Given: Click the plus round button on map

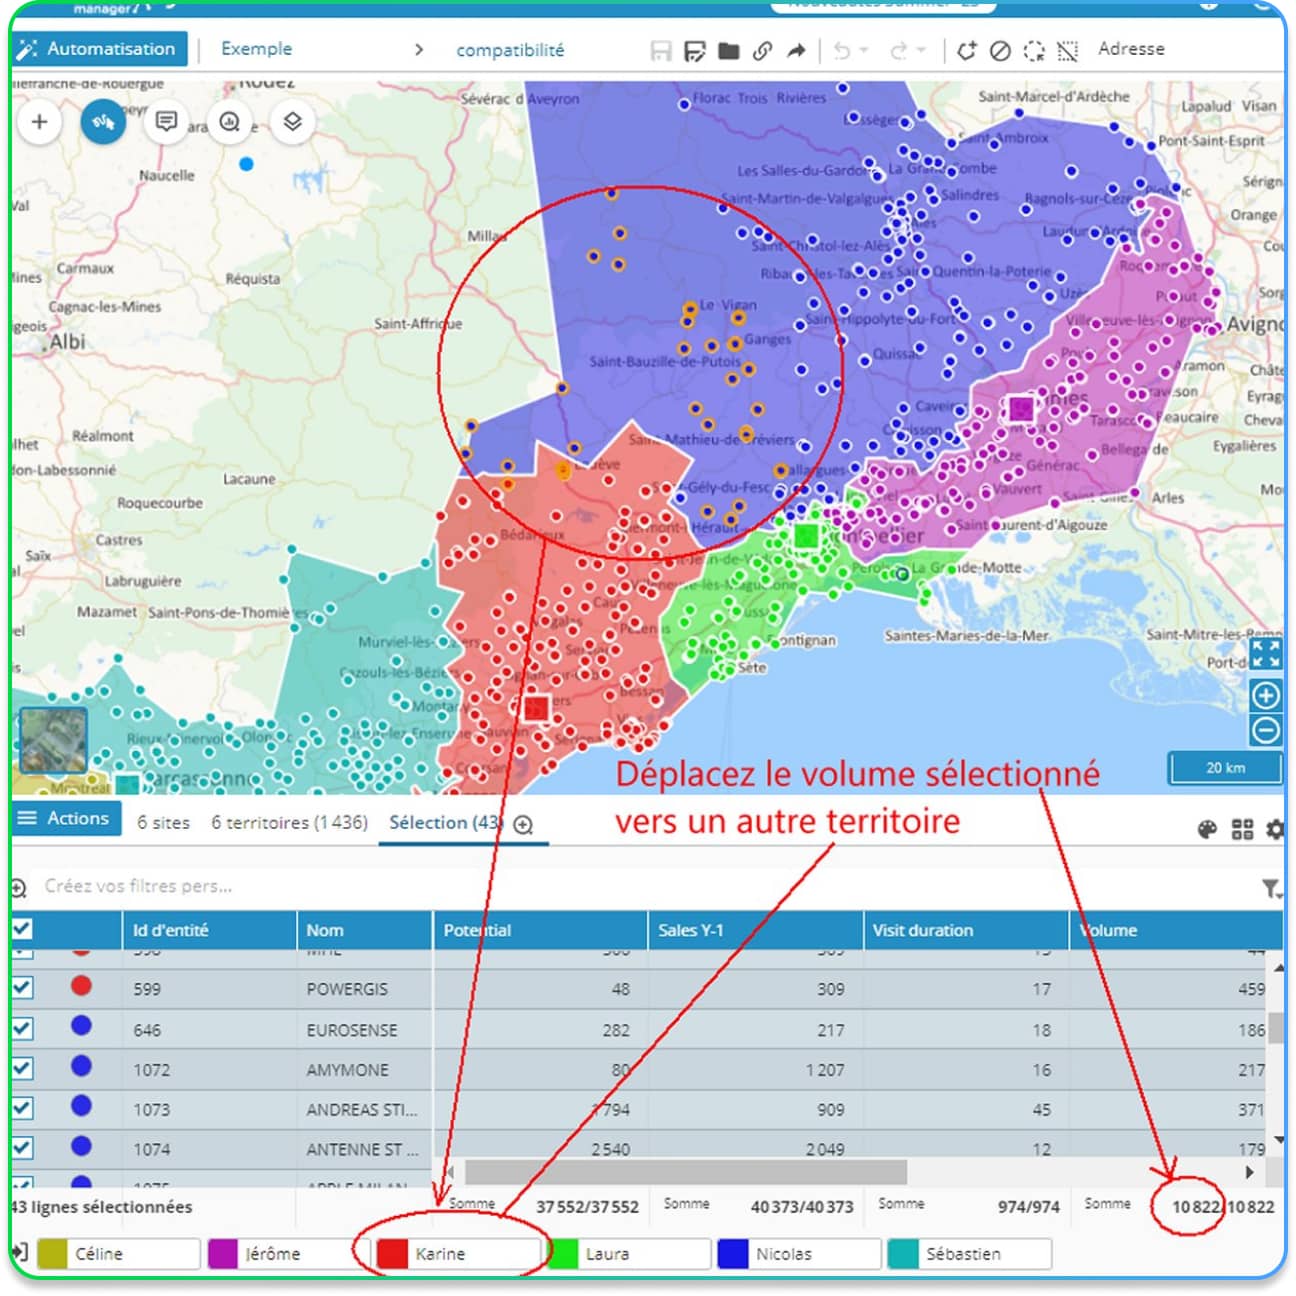Looking at the screenshot, I should 40,122.
